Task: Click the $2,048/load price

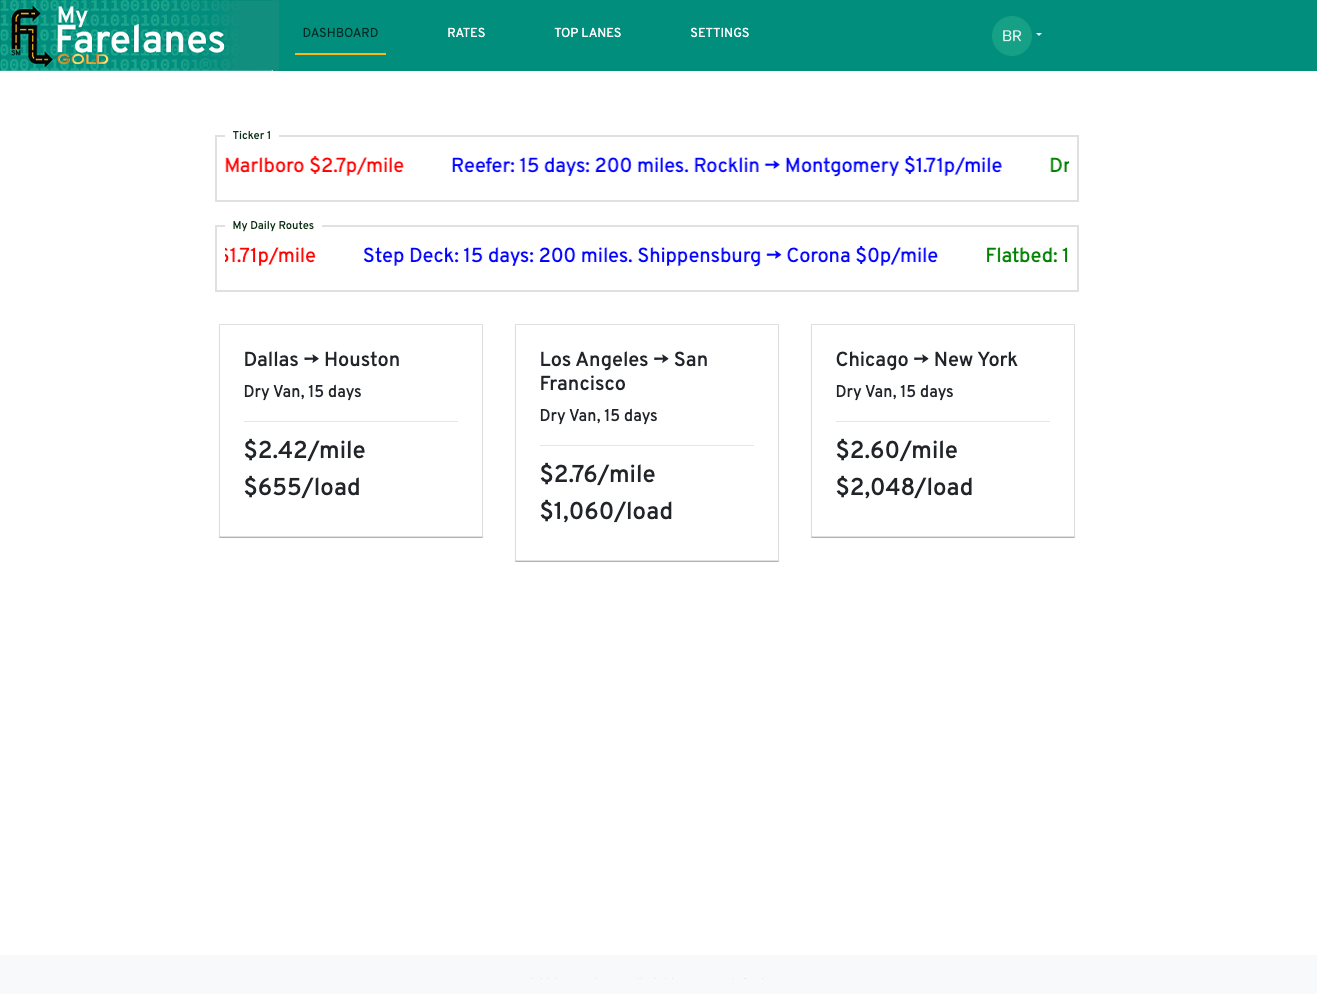Action: click(x=904, y=487)
